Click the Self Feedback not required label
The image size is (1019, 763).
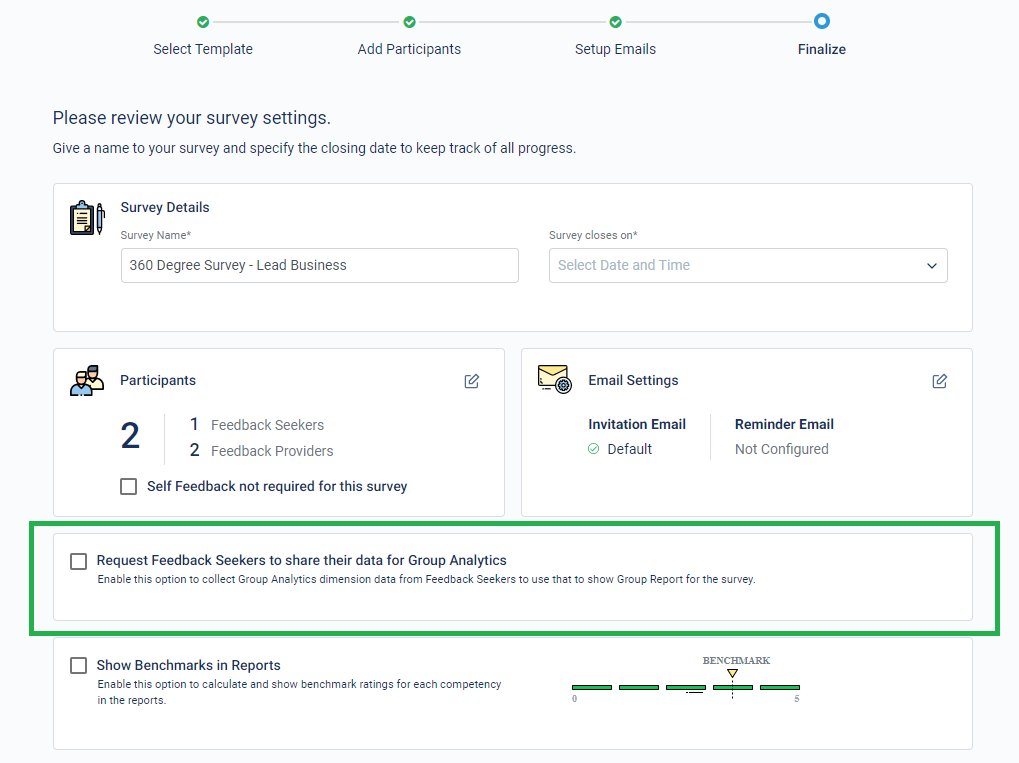(x=277, y=486)
